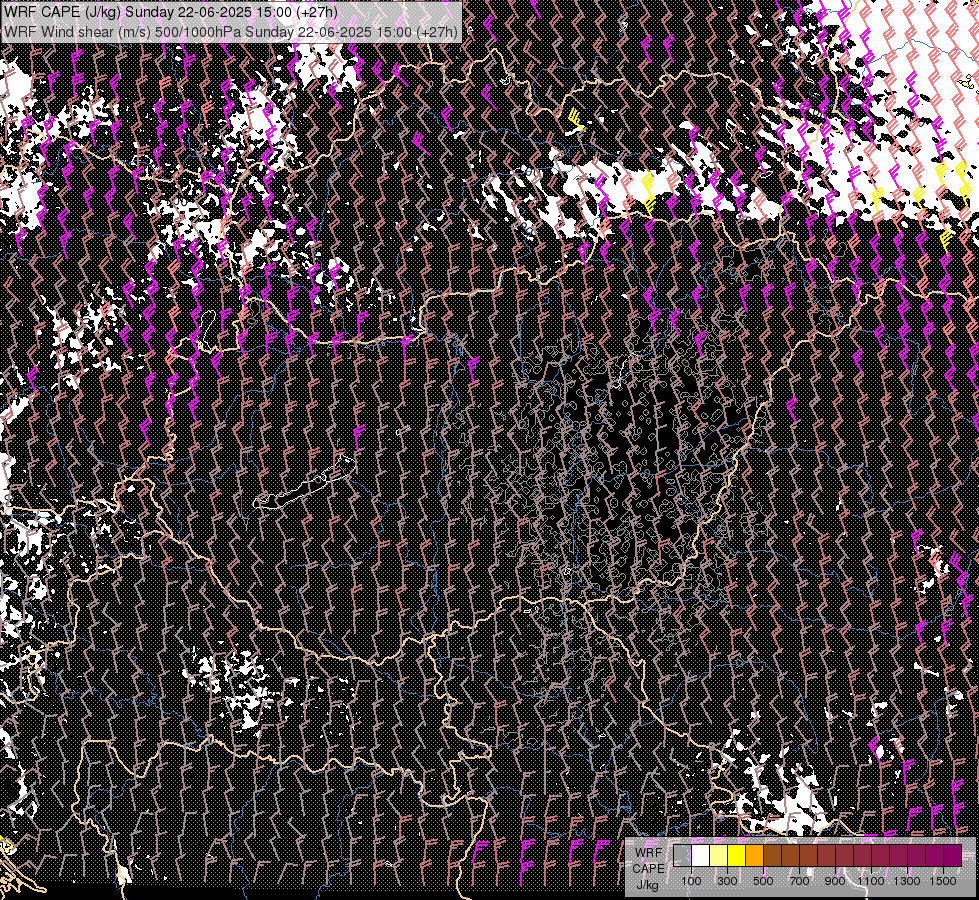Click the 1100 label in the legend
Screen dimensions: 979x900
870,881
